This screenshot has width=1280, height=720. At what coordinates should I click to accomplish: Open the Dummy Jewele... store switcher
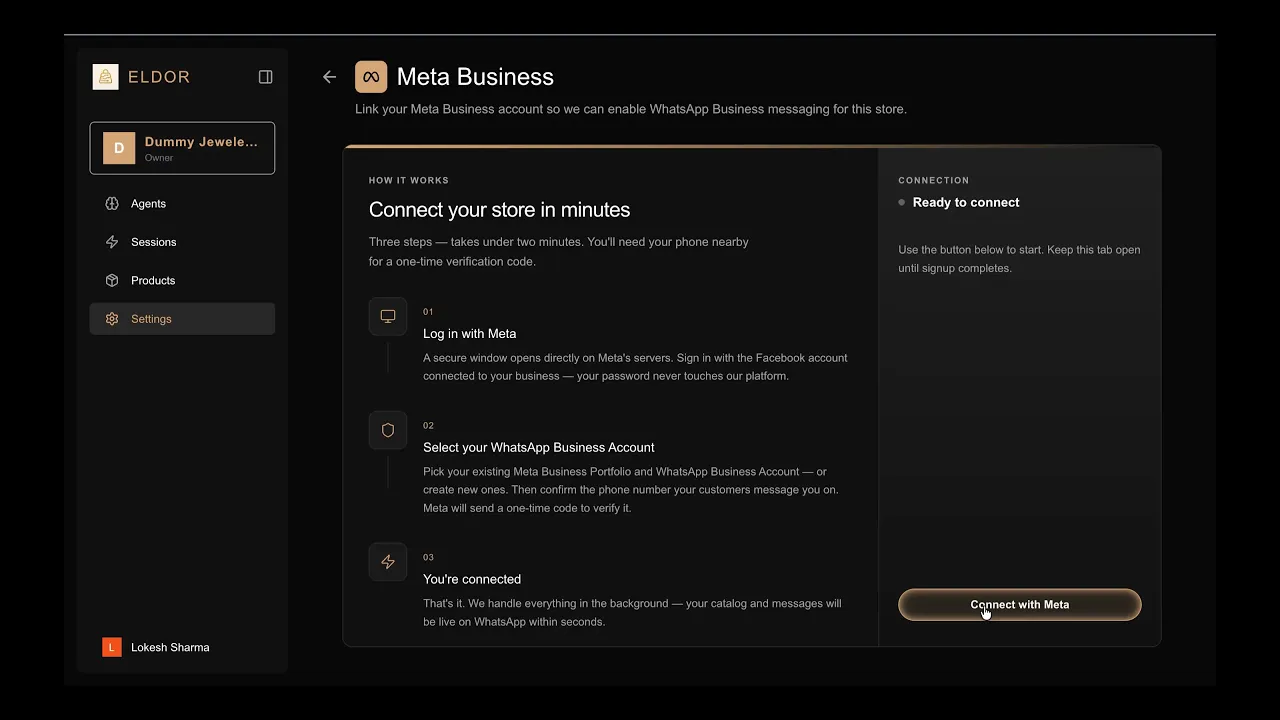pyautogui.click(x=182, y=148)
